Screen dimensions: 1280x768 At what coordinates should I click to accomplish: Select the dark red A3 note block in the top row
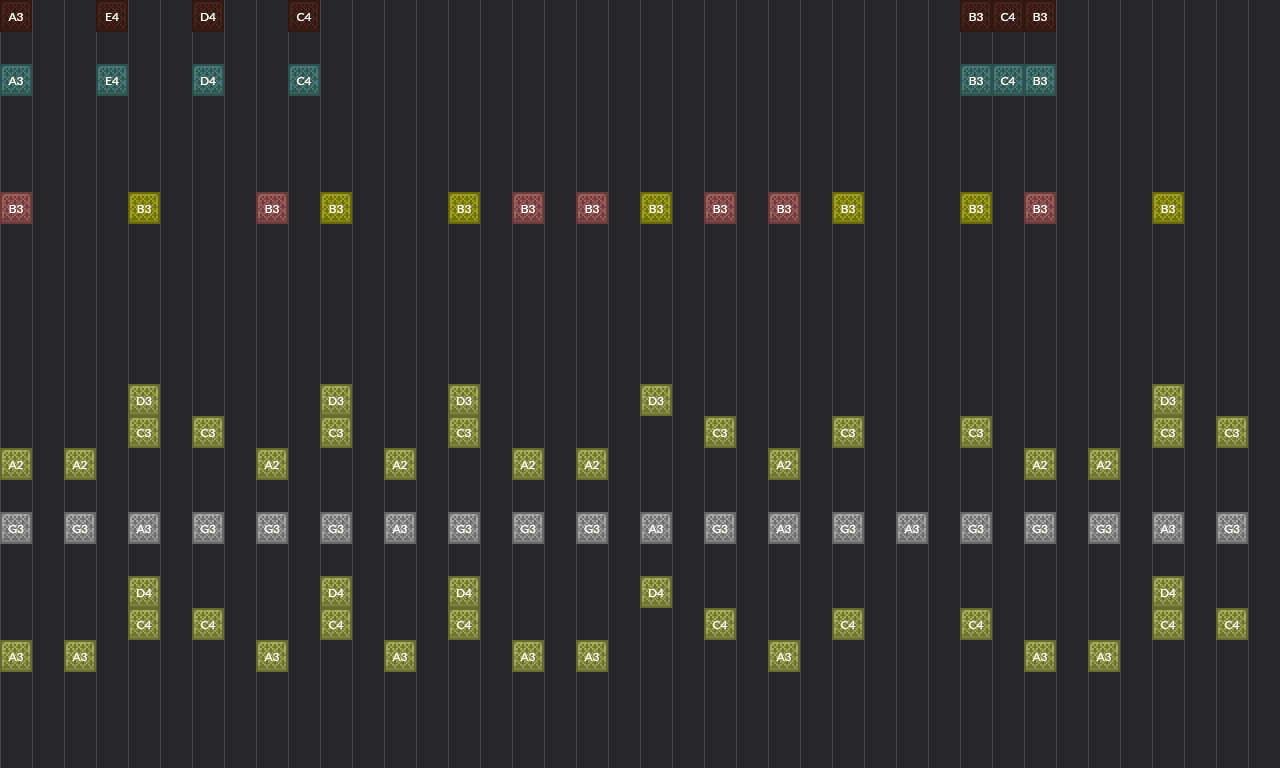[16, 16]
